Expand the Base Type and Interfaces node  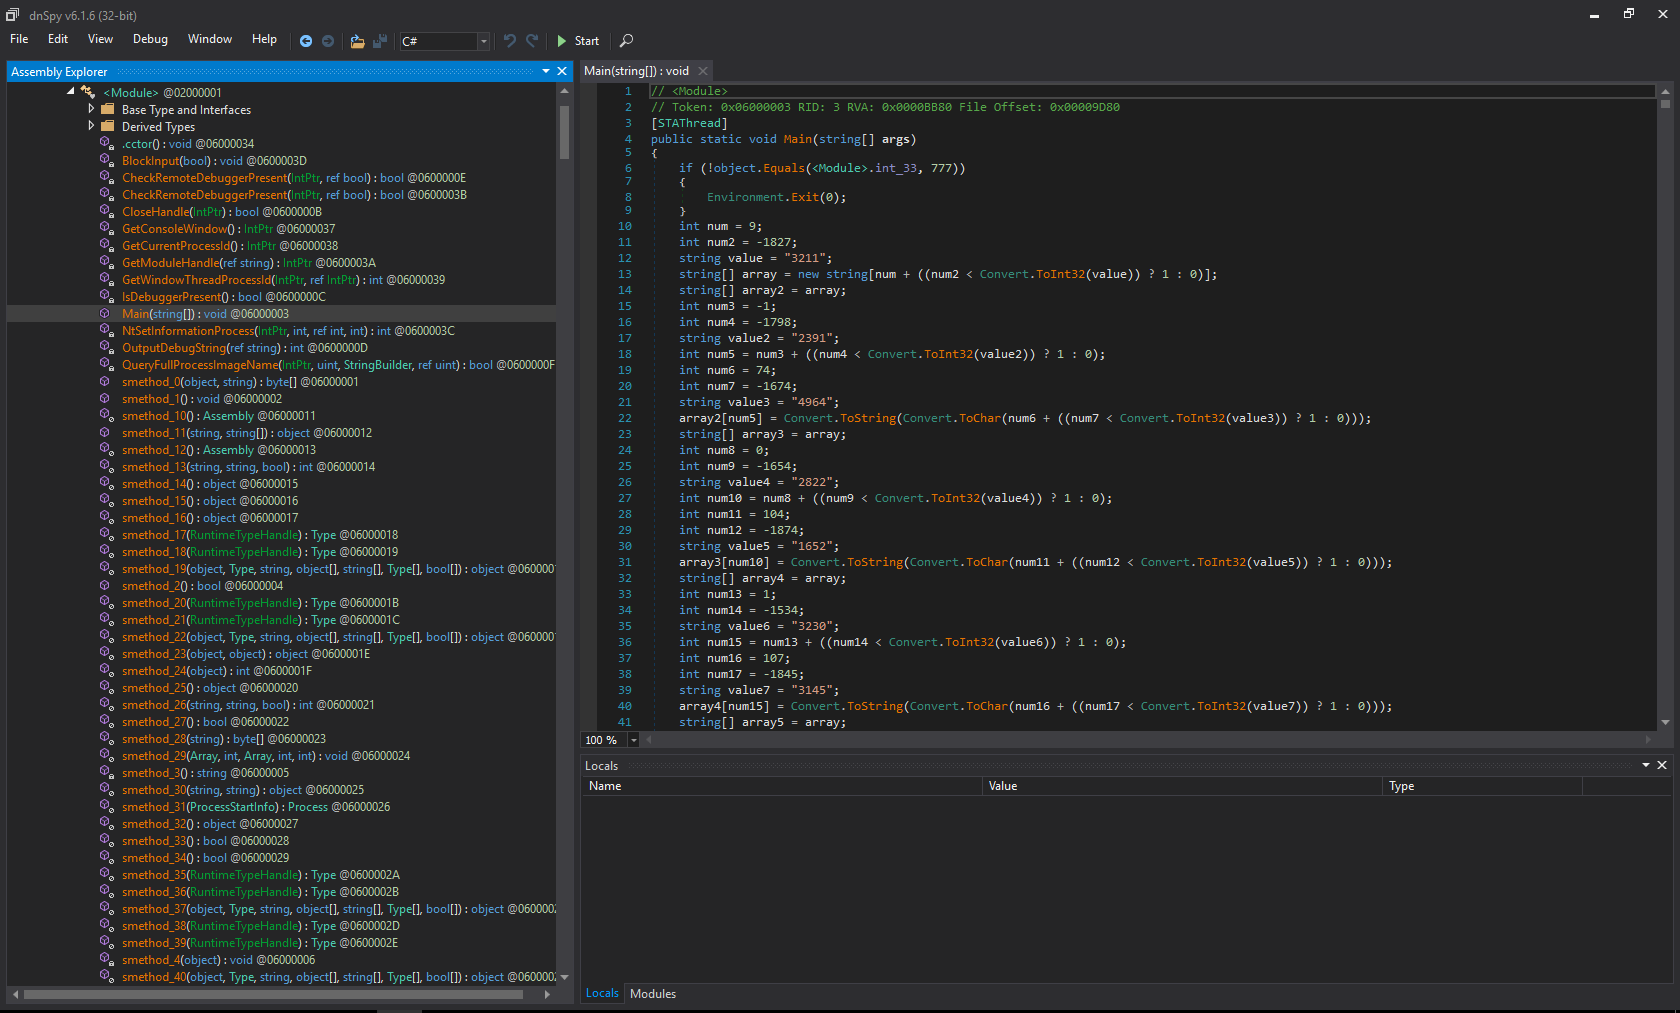(x=91, y=109)
